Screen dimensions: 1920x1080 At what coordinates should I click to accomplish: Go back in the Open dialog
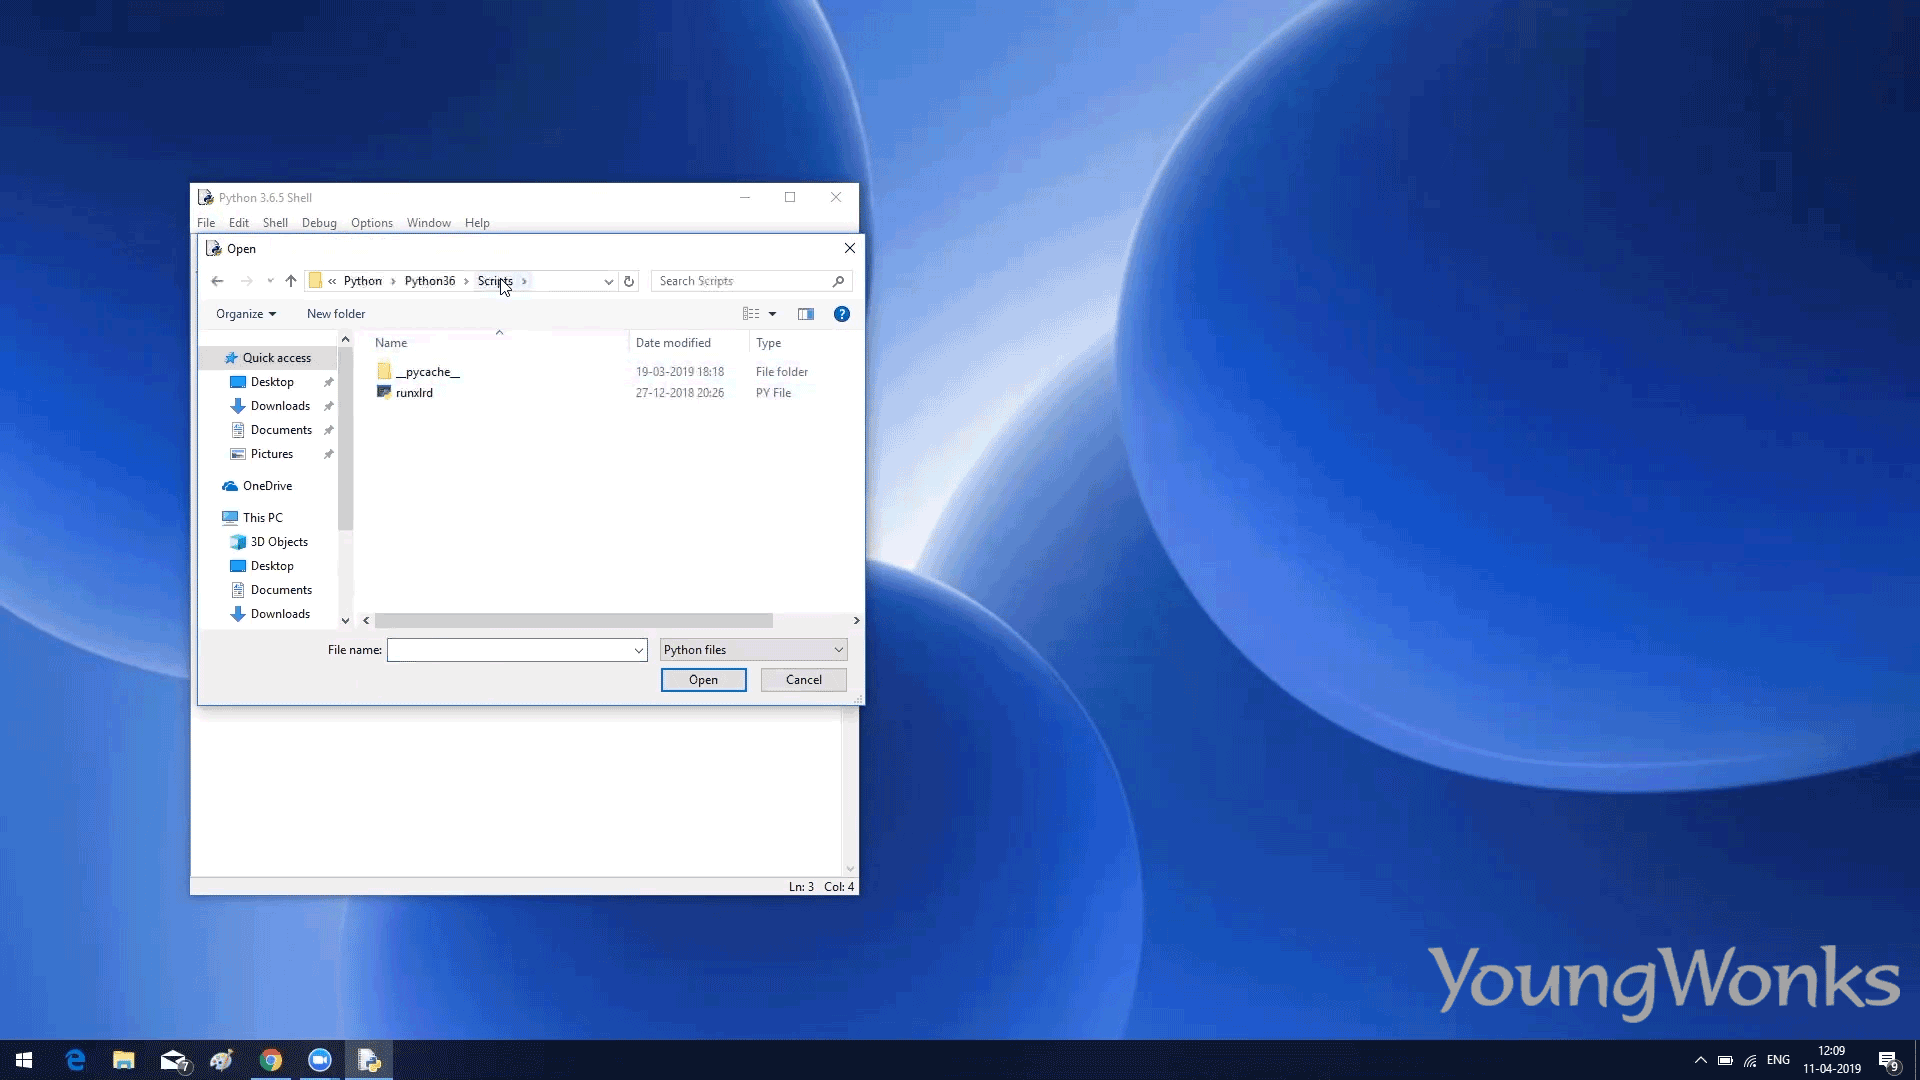pos(217,281)
